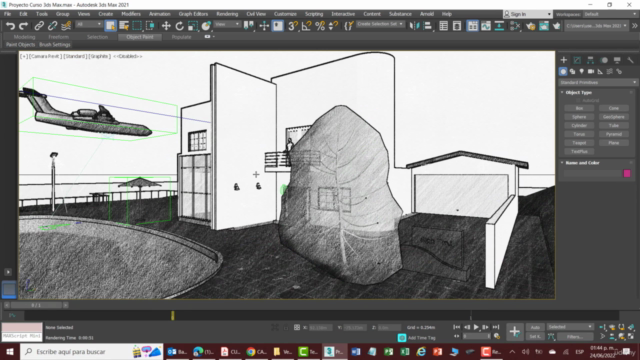640x360 pixels.
Task: Open the Graph Editors menu
Action: pos(193,14)
